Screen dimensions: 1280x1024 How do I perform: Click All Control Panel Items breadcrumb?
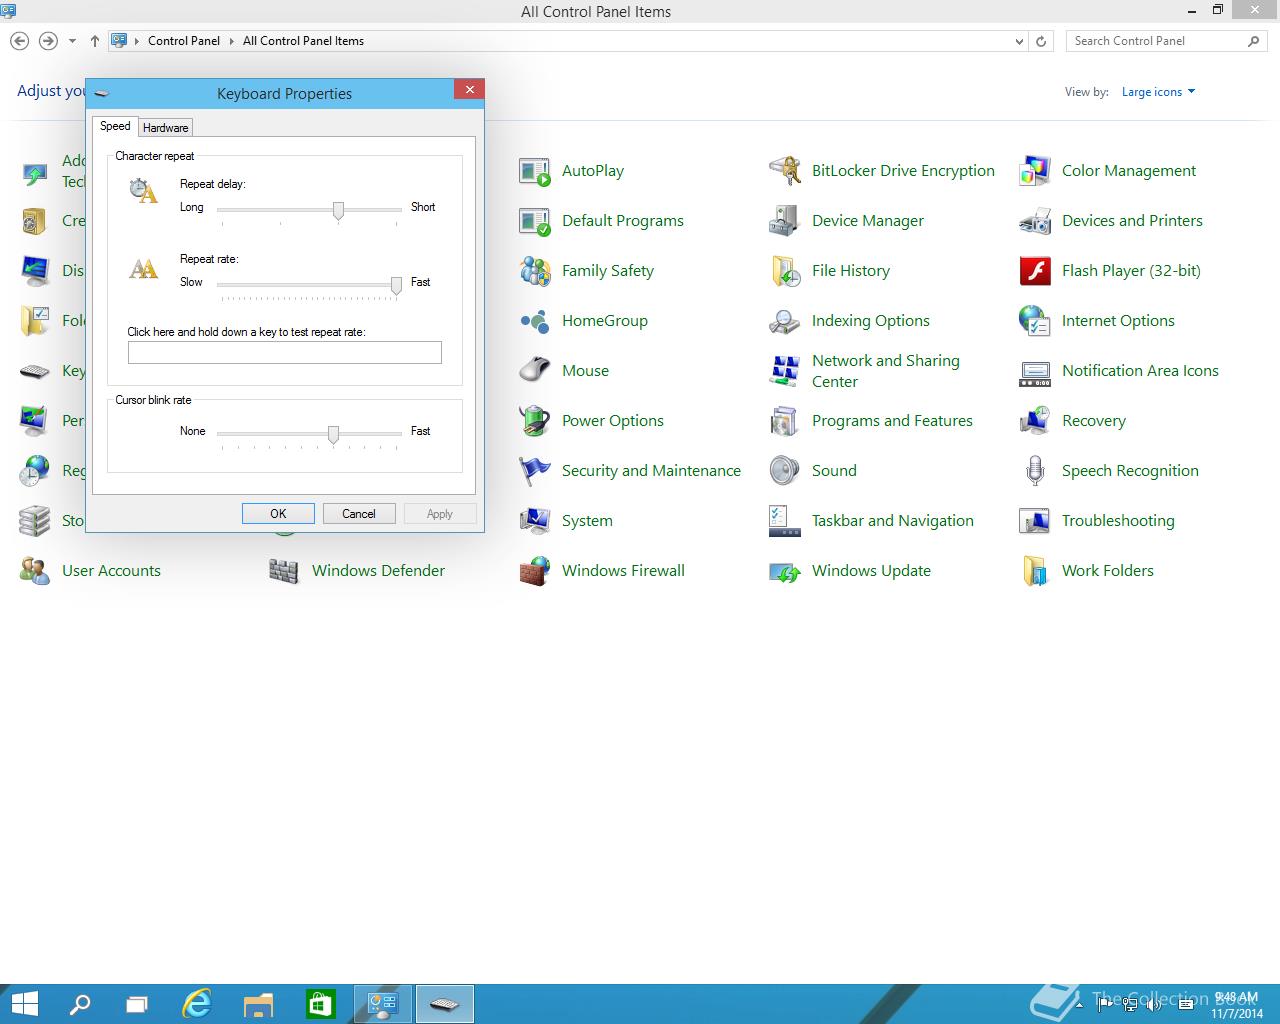coord(303,41)
